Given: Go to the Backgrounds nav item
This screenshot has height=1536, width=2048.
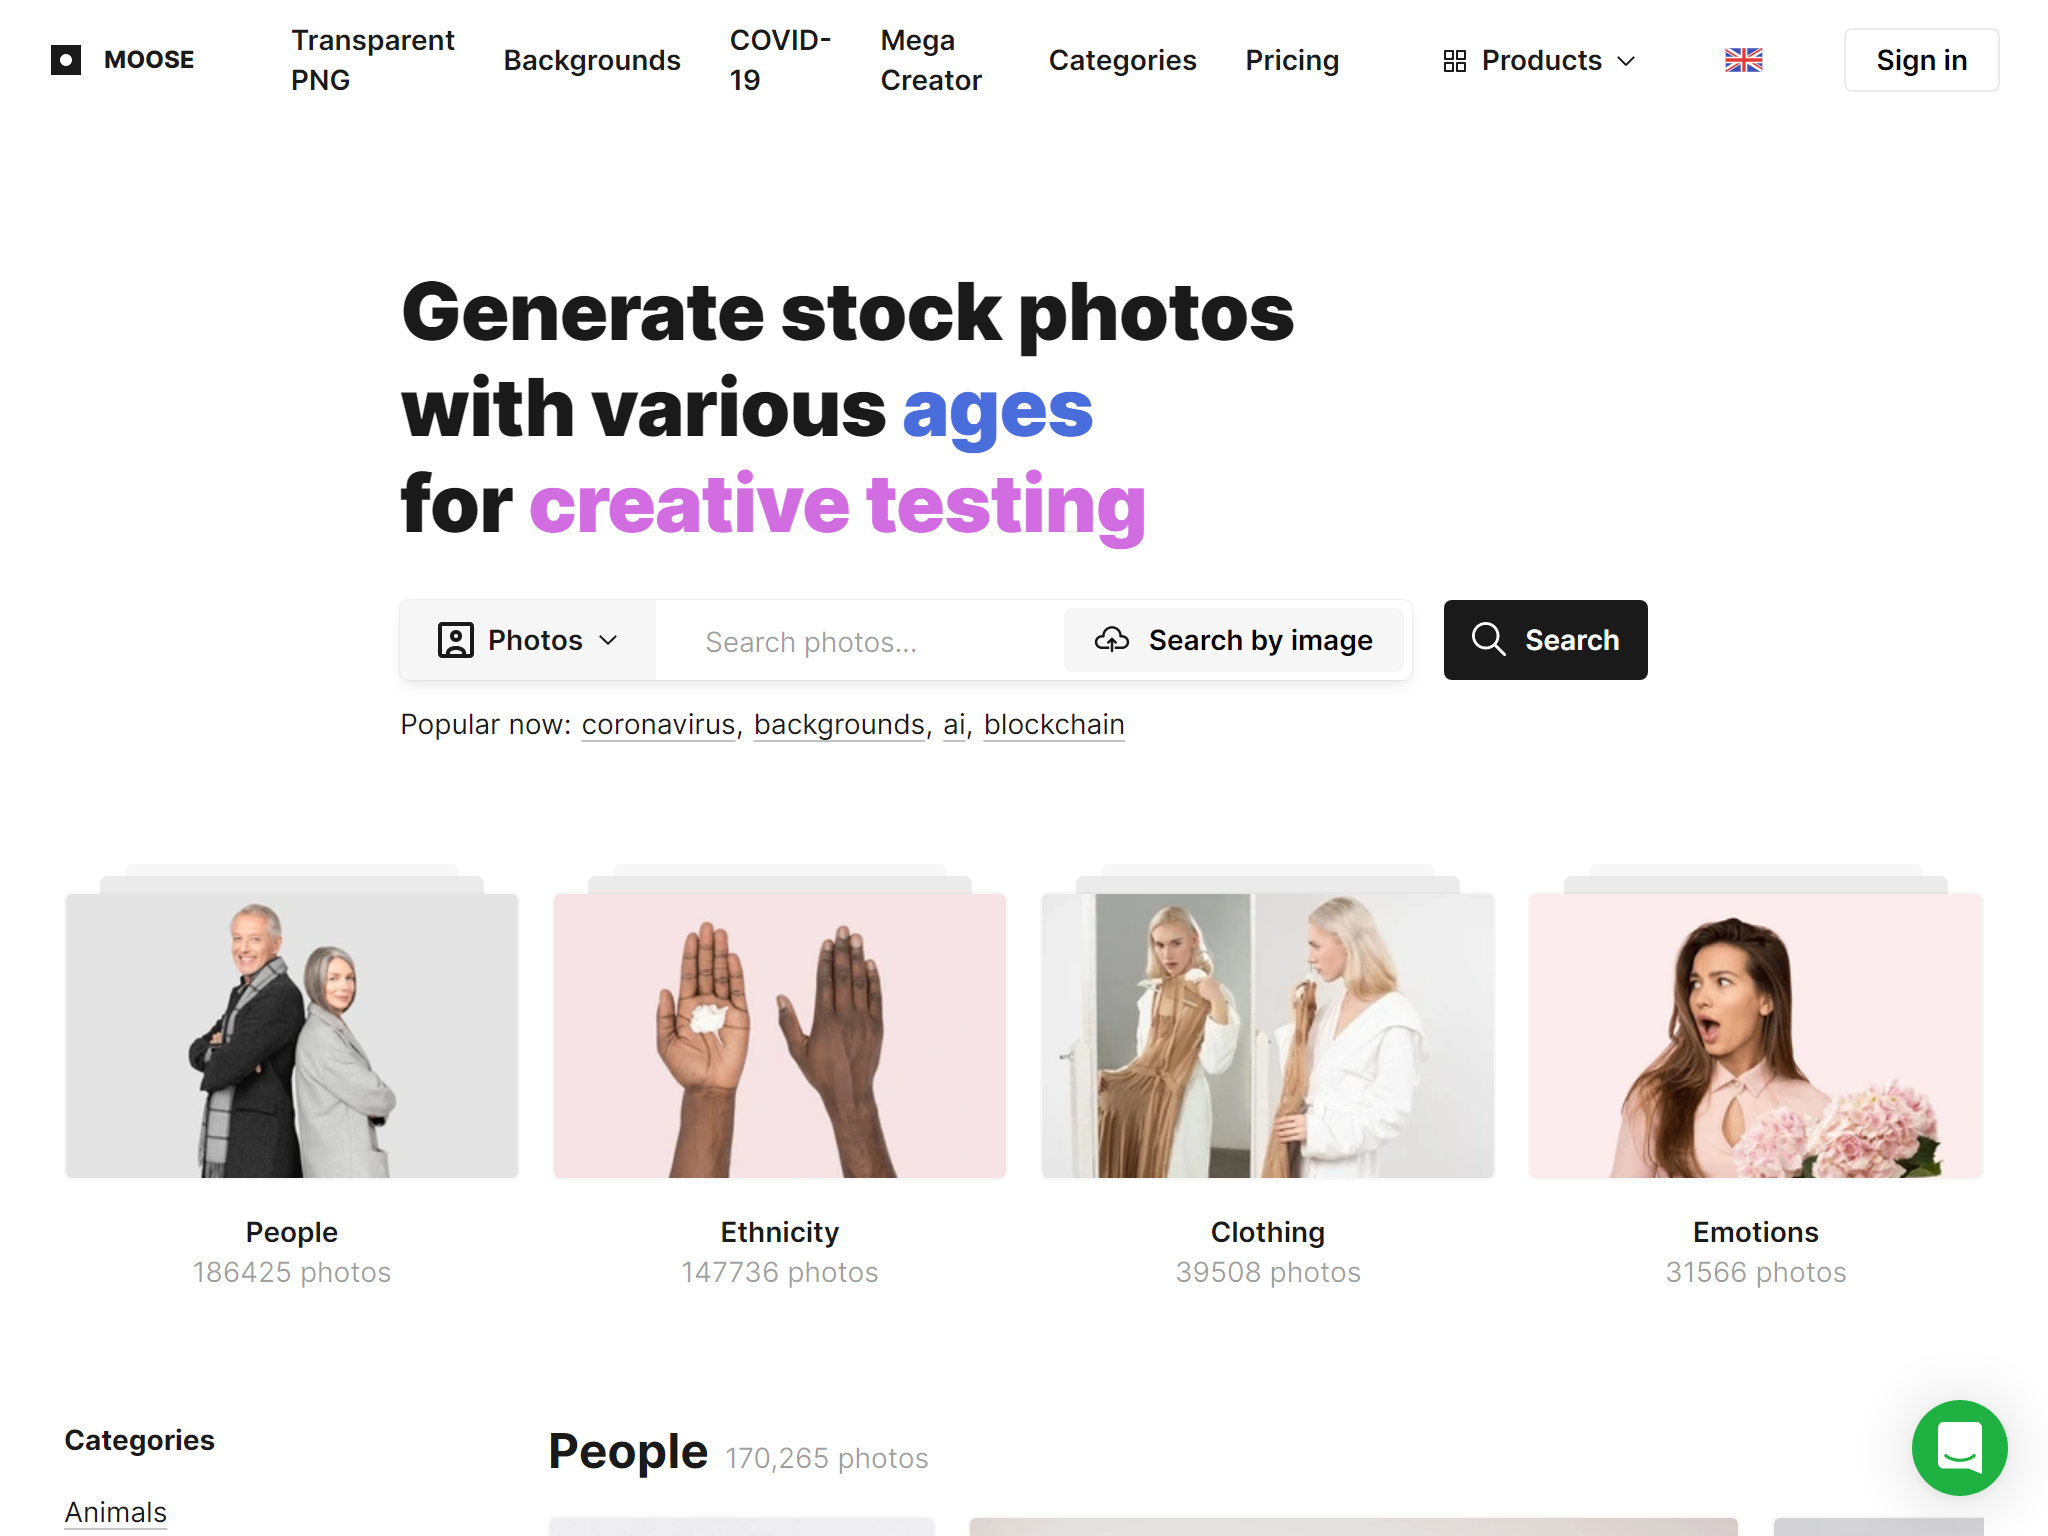Looking at the screenshot, I should pyautogui.click(x=592, y=60).
